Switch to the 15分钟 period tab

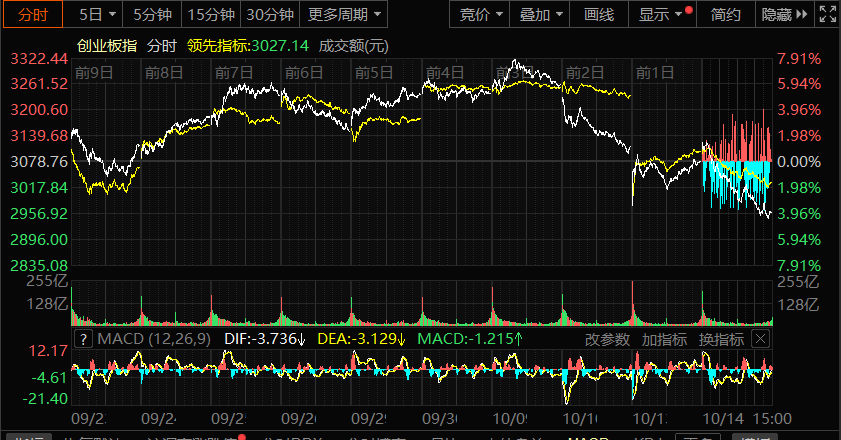pyautogui.click(x=211, y=14)
